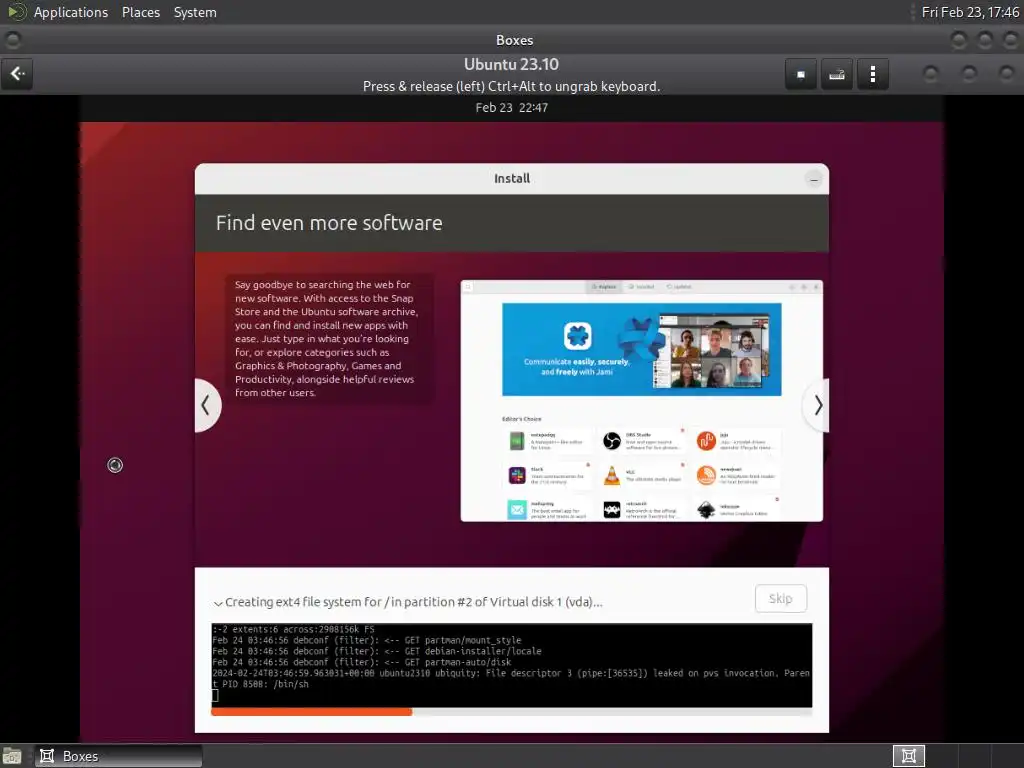This screenshot has height=768, width=1024.
Task: Click the workspace window icon at bottom right
Action: pos(908,756)
